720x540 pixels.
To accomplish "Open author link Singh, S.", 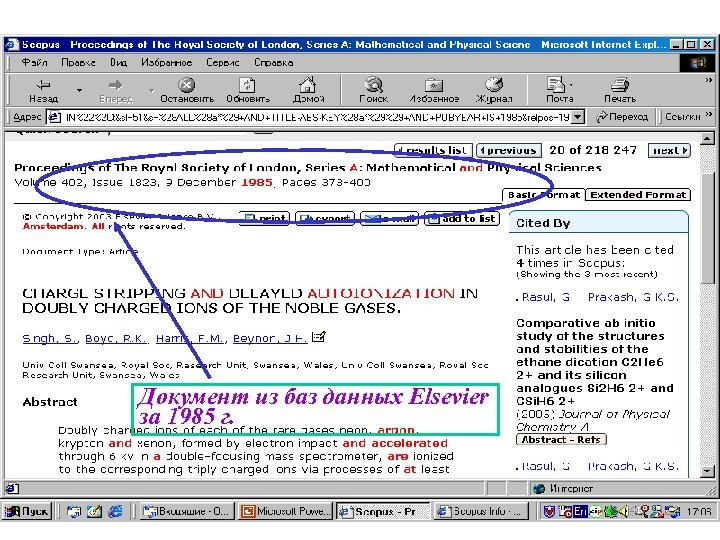I will tap(50, 338).
